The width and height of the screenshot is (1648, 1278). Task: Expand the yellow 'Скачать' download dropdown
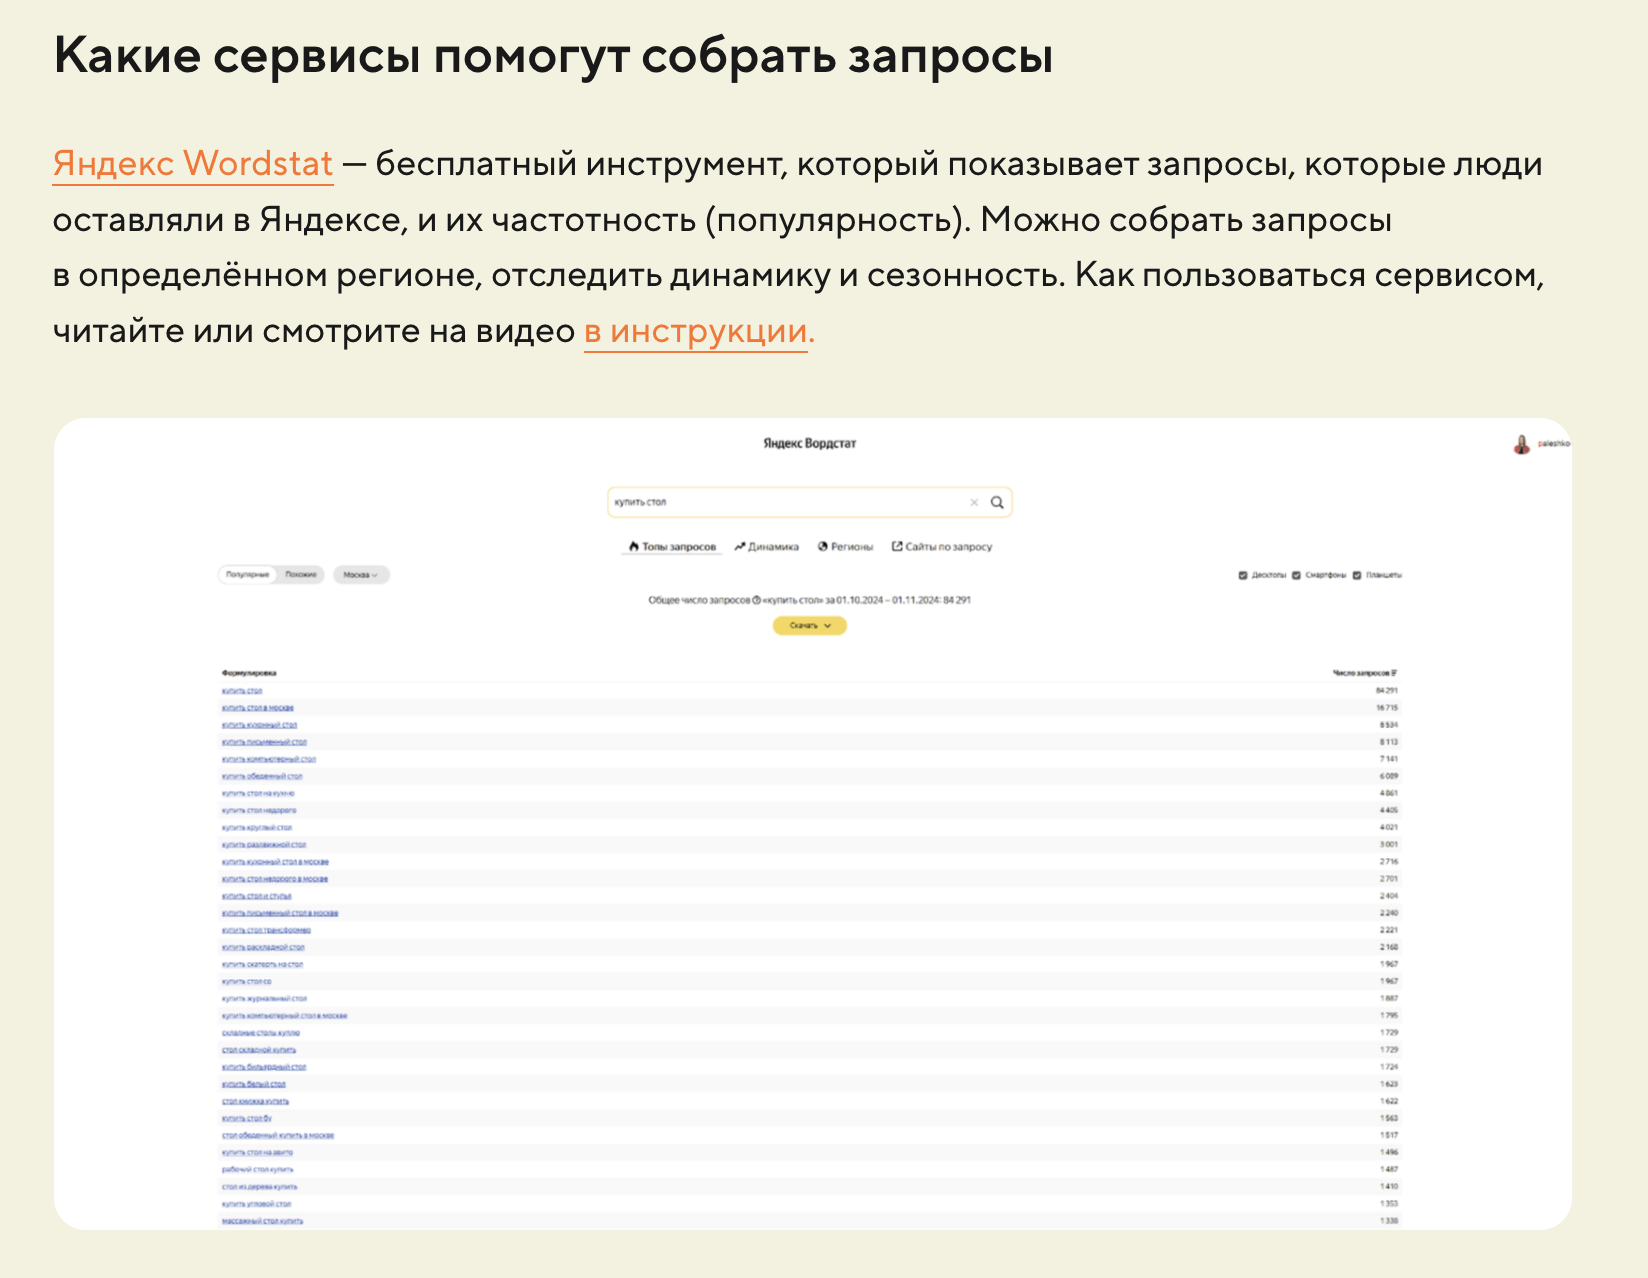[x=809, y=625]
